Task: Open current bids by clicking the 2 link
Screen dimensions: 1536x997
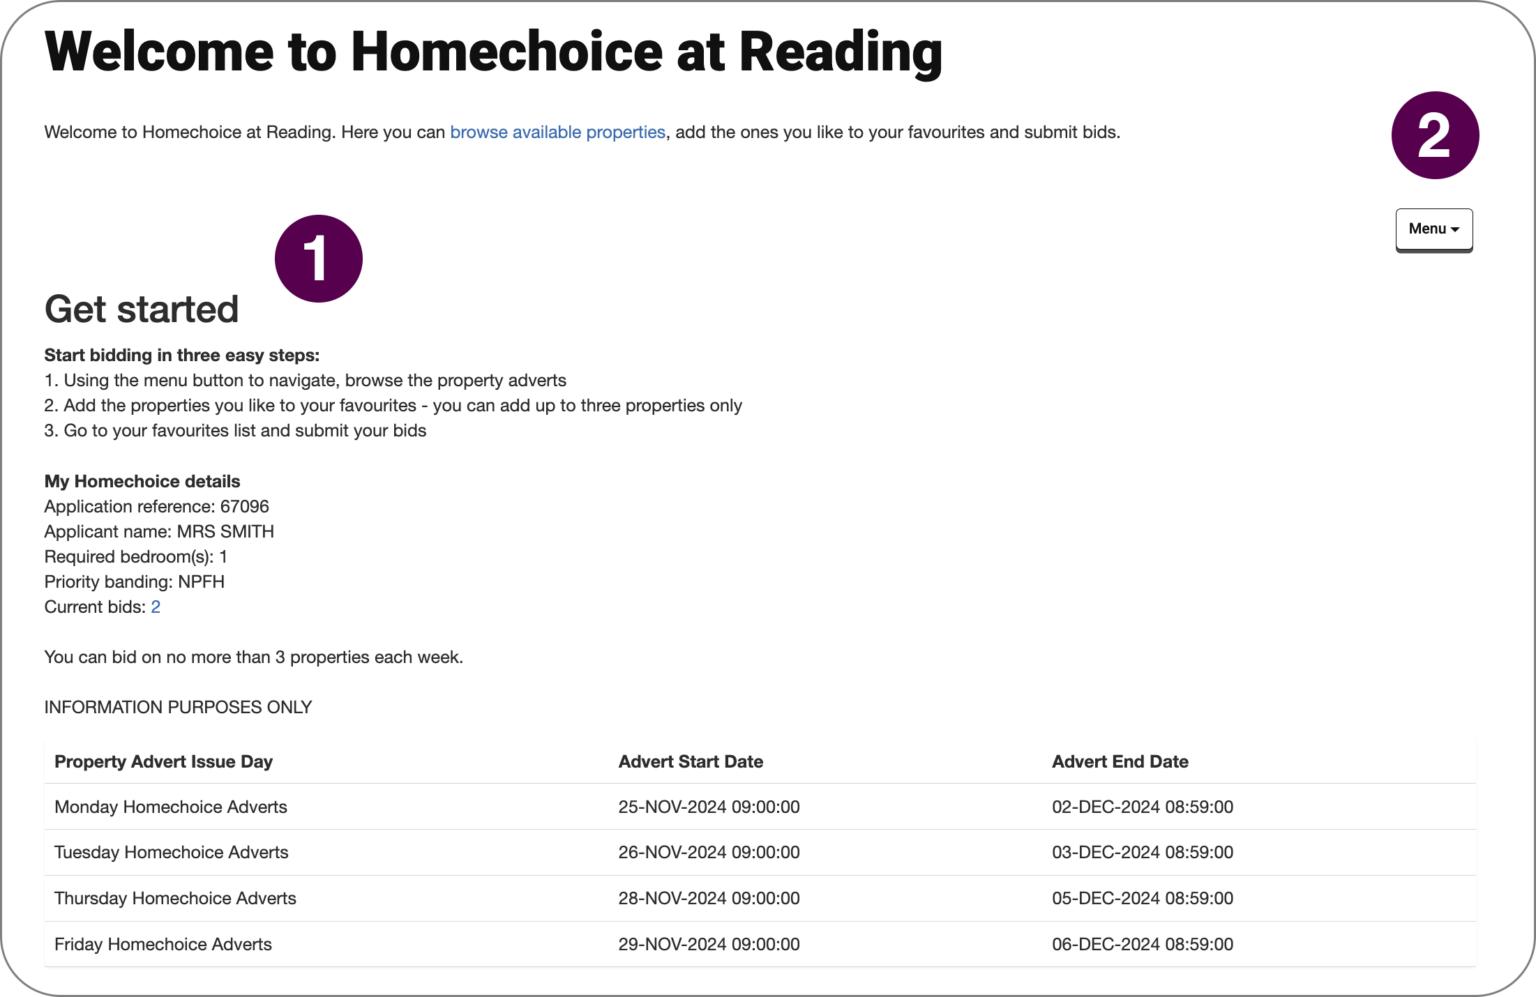Action: tap(156, 606)
